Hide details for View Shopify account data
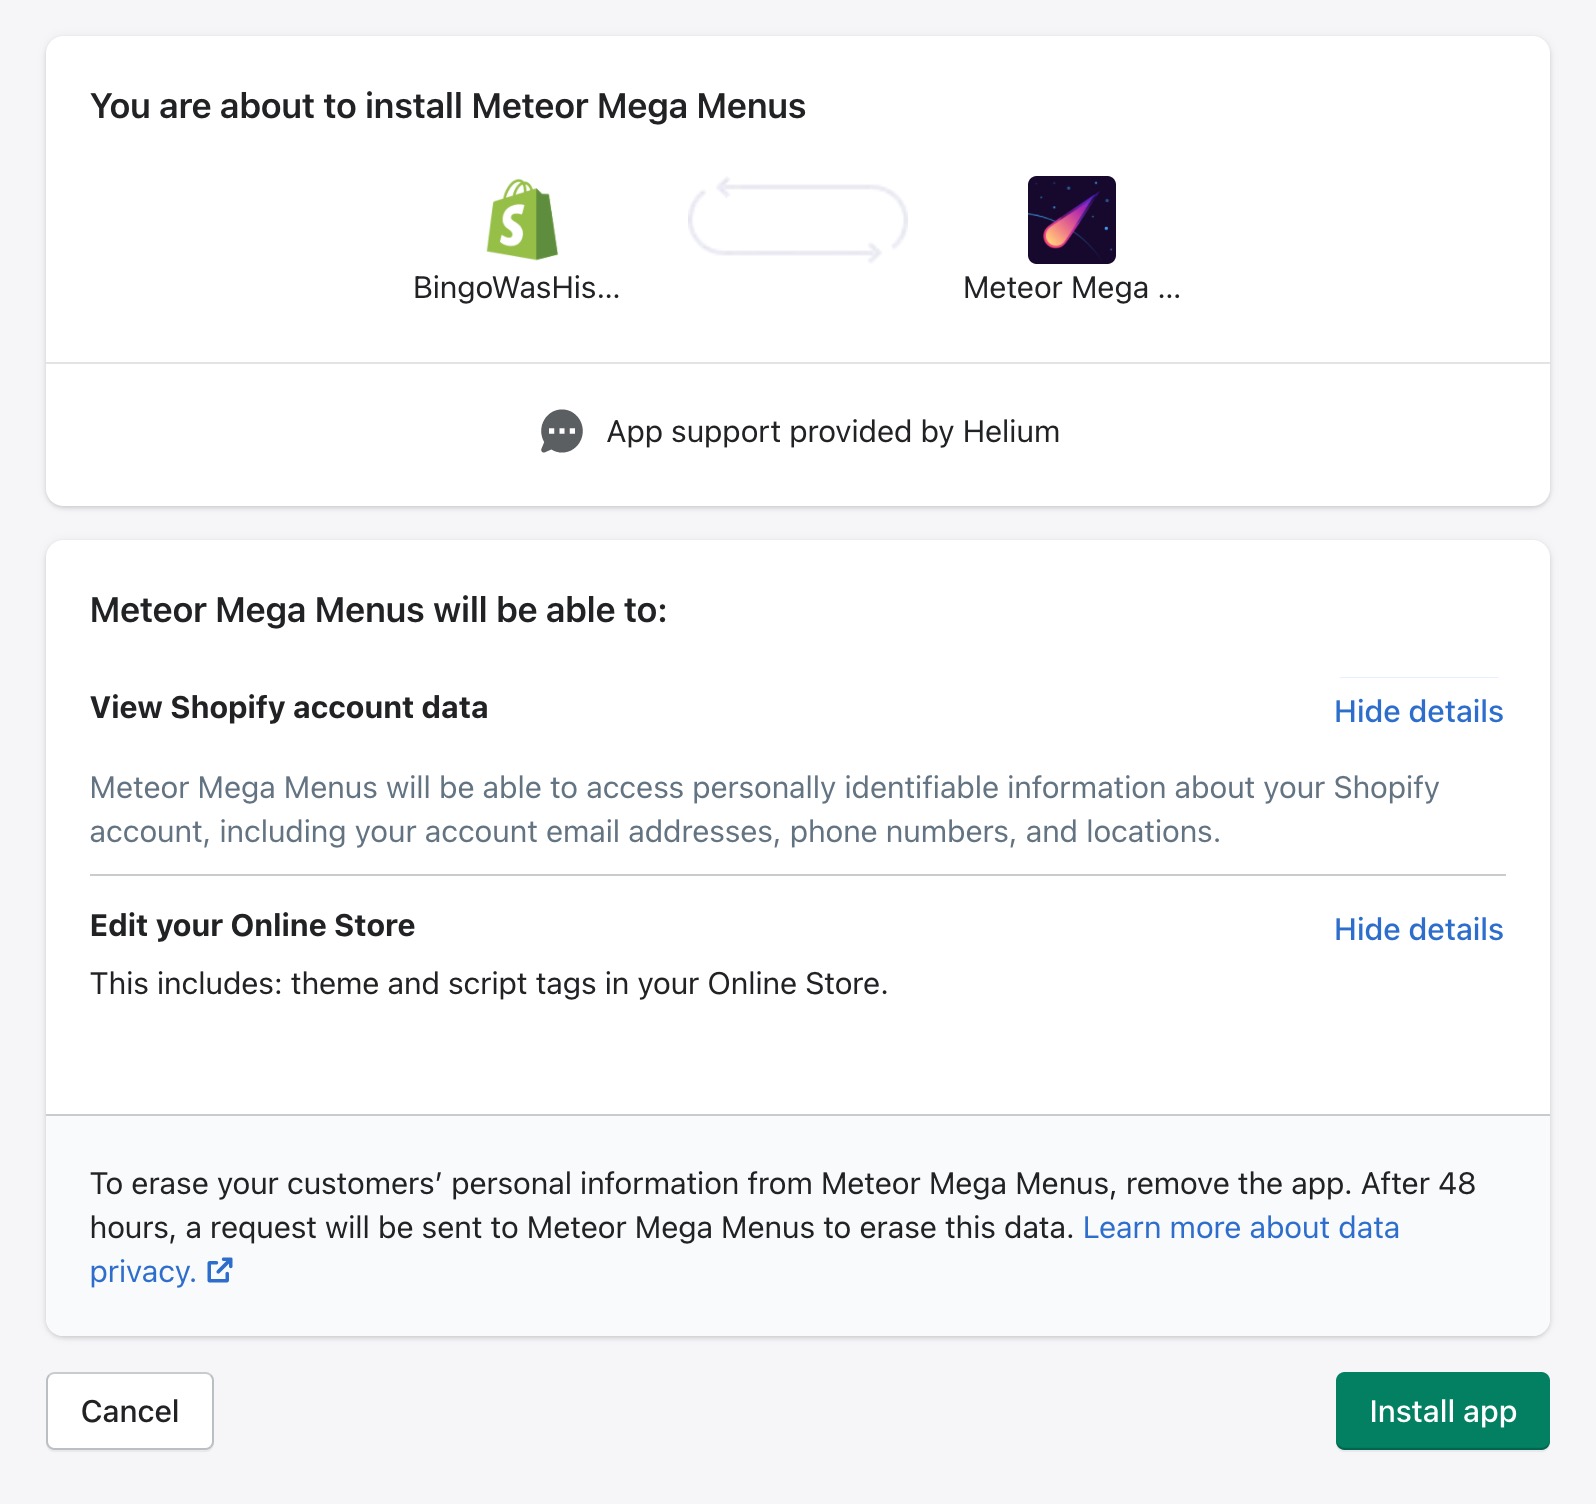 [1418, 711]
